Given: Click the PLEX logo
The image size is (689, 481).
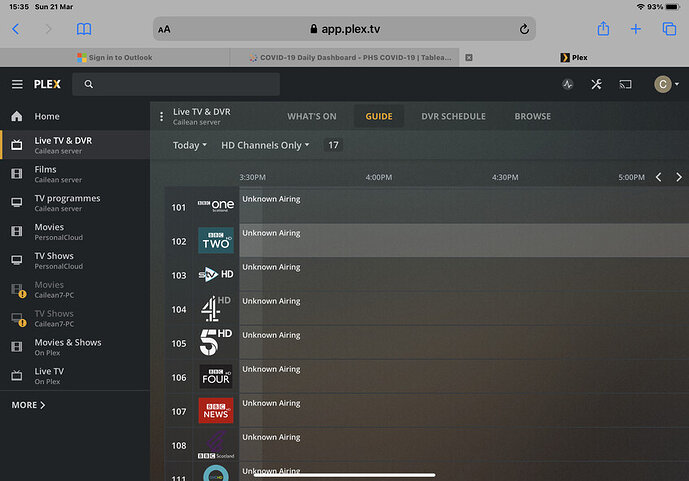Looking at the screenshot, I should pyautogui.click(x=47, y=84).
